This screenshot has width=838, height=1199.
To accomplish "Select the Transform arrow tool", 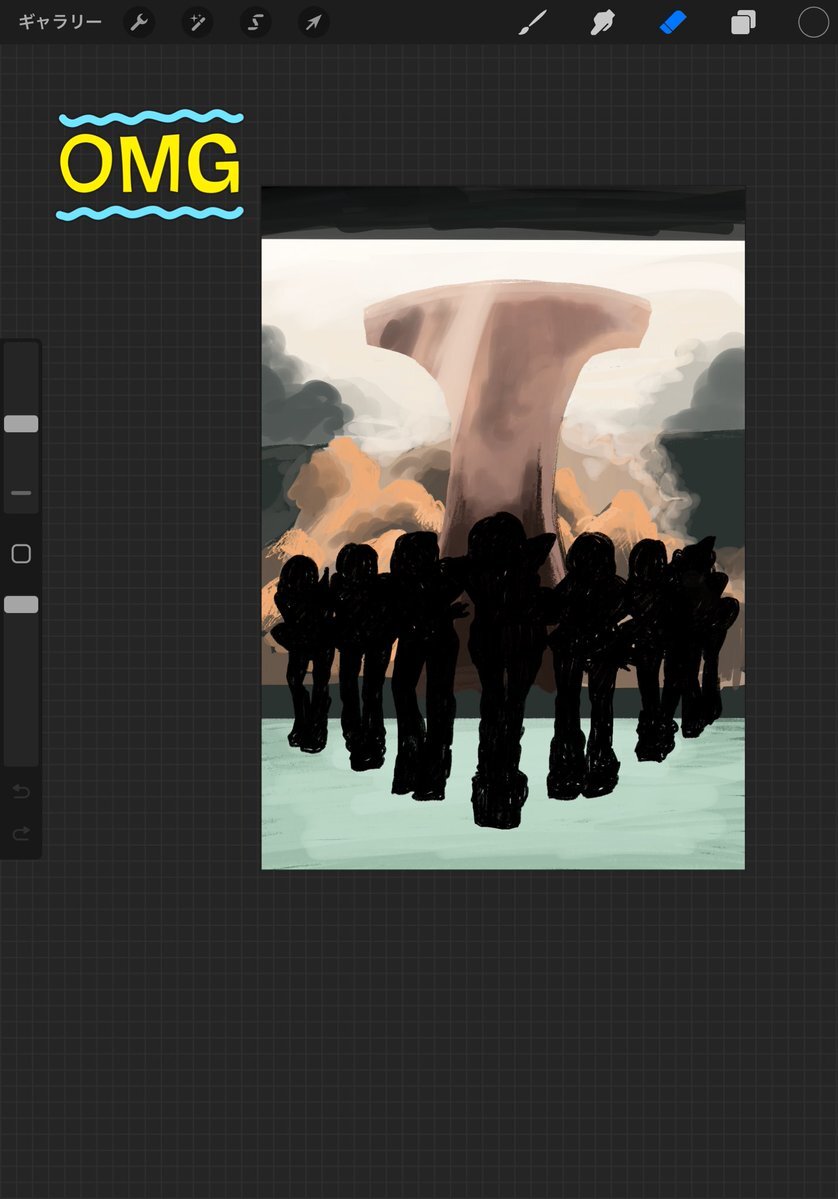I will (x=313, y=23).
